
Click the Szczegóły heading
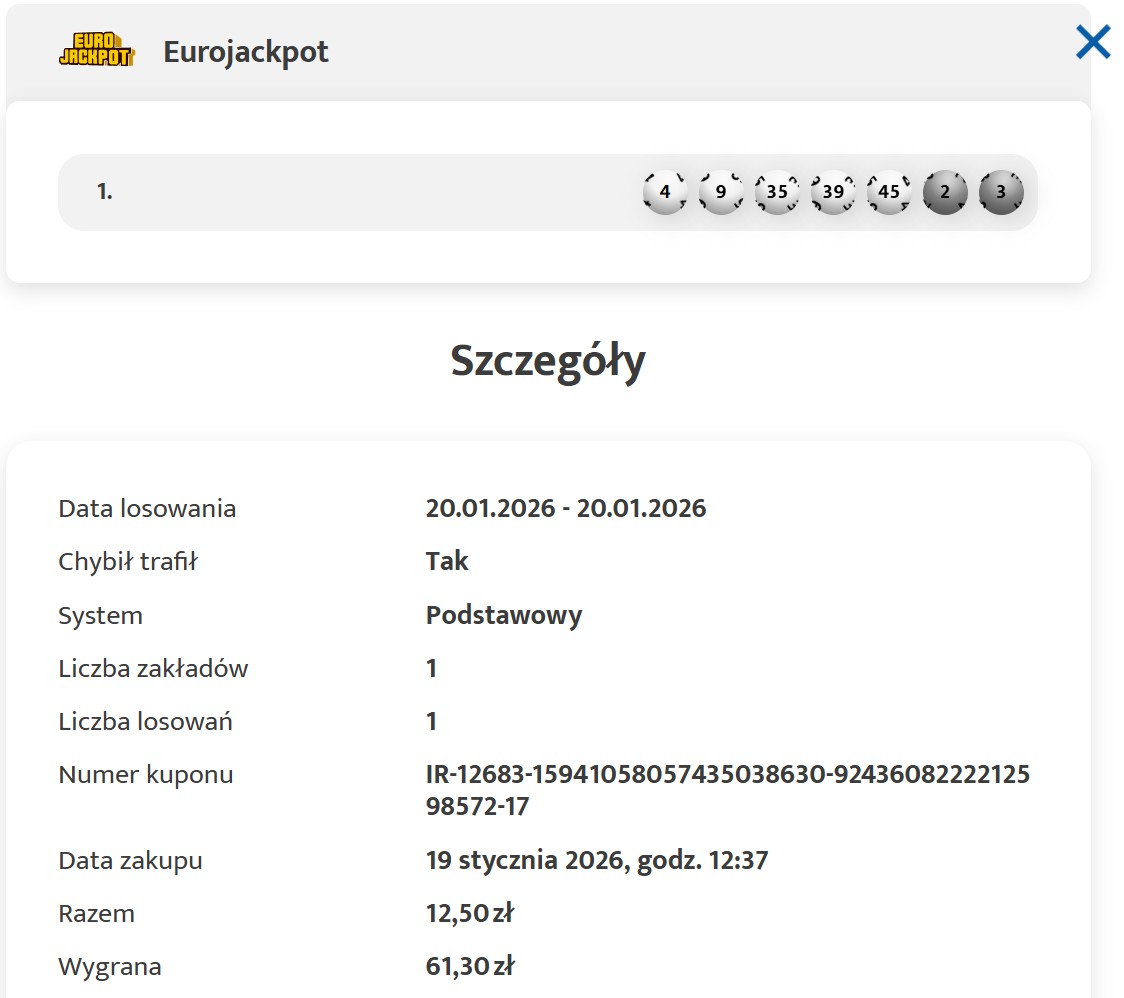pos(548,361)
